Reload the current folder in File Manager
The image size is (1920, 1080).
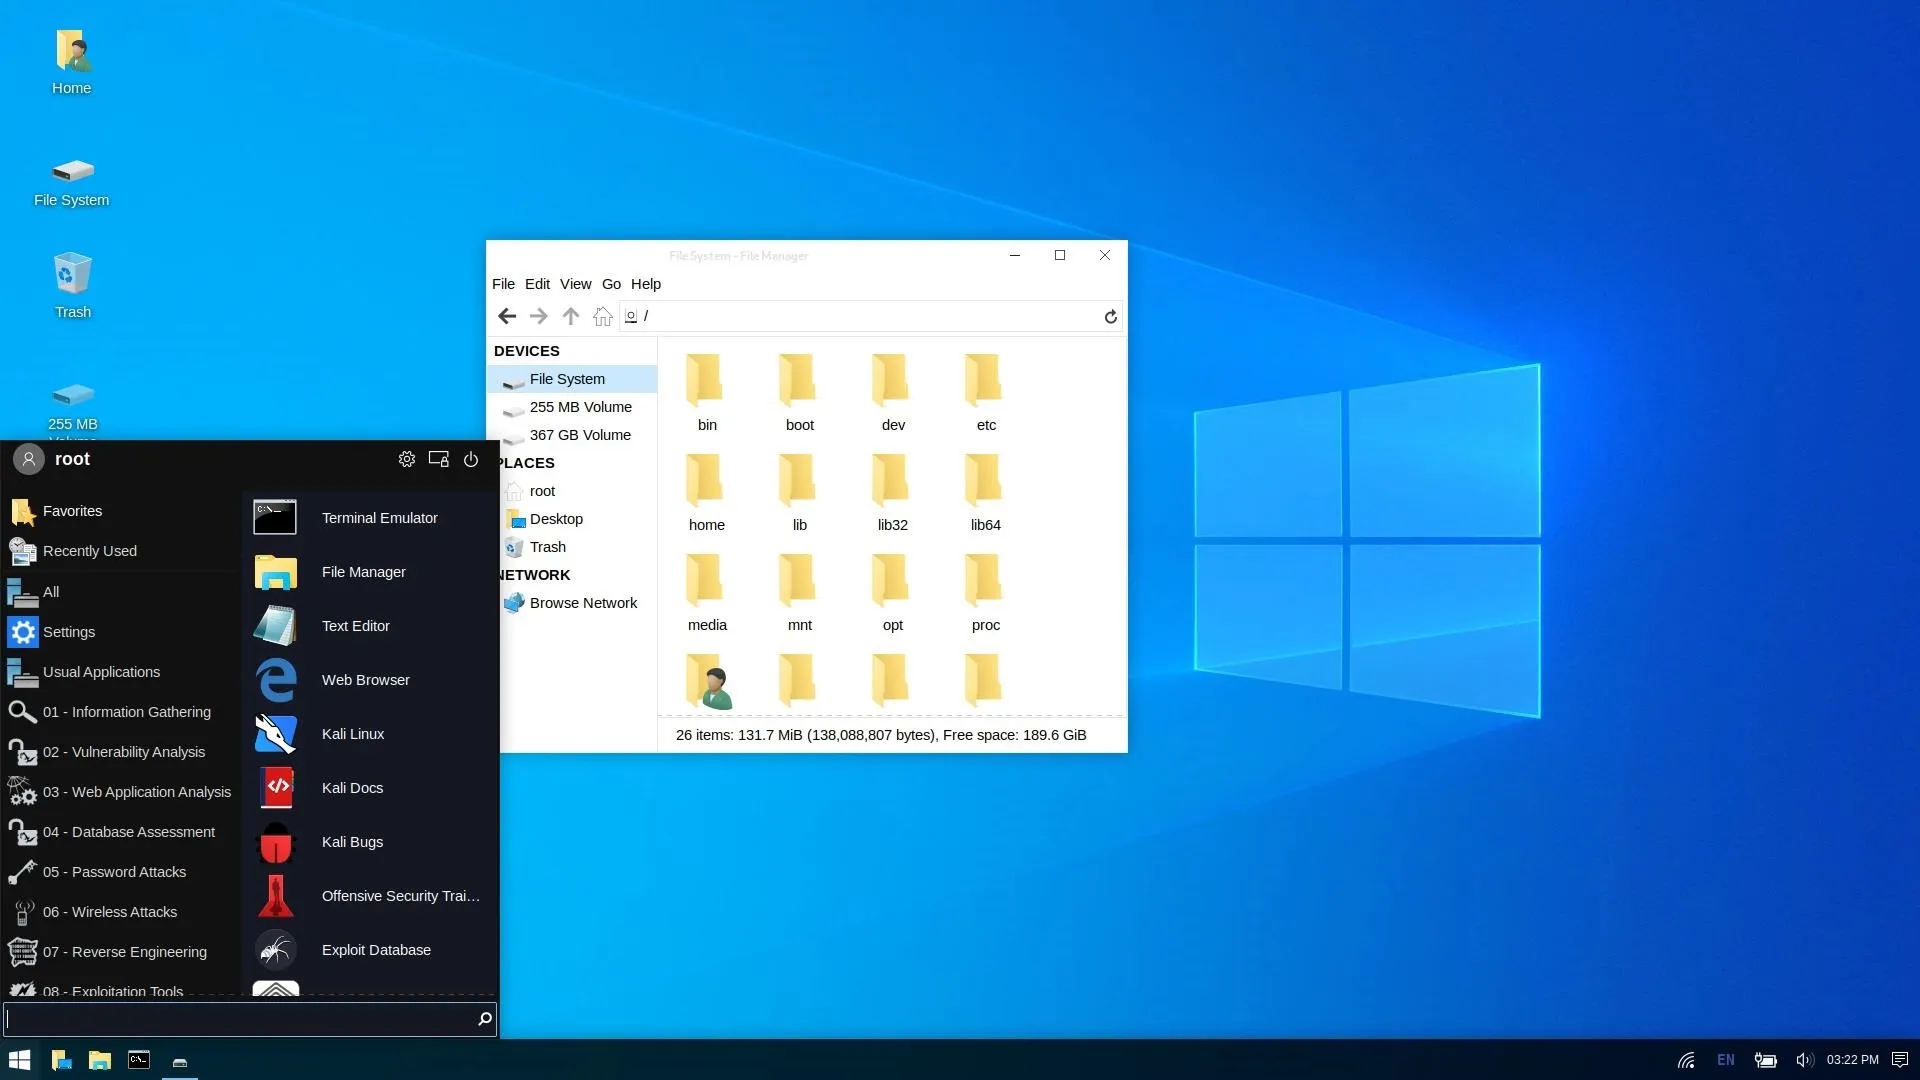click(1110, 316)
